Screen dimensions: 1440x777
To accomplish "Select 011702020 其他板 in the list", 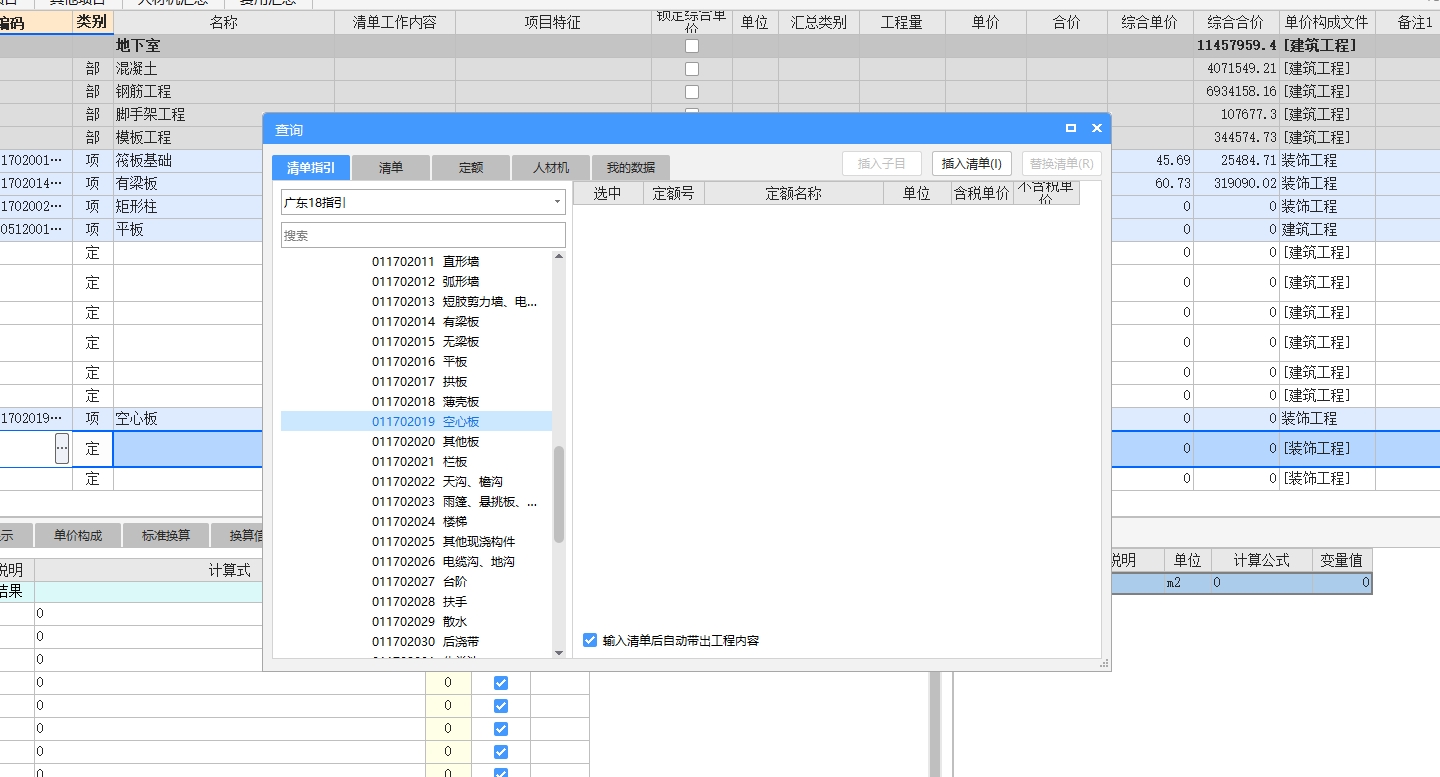I will (425, 441).
